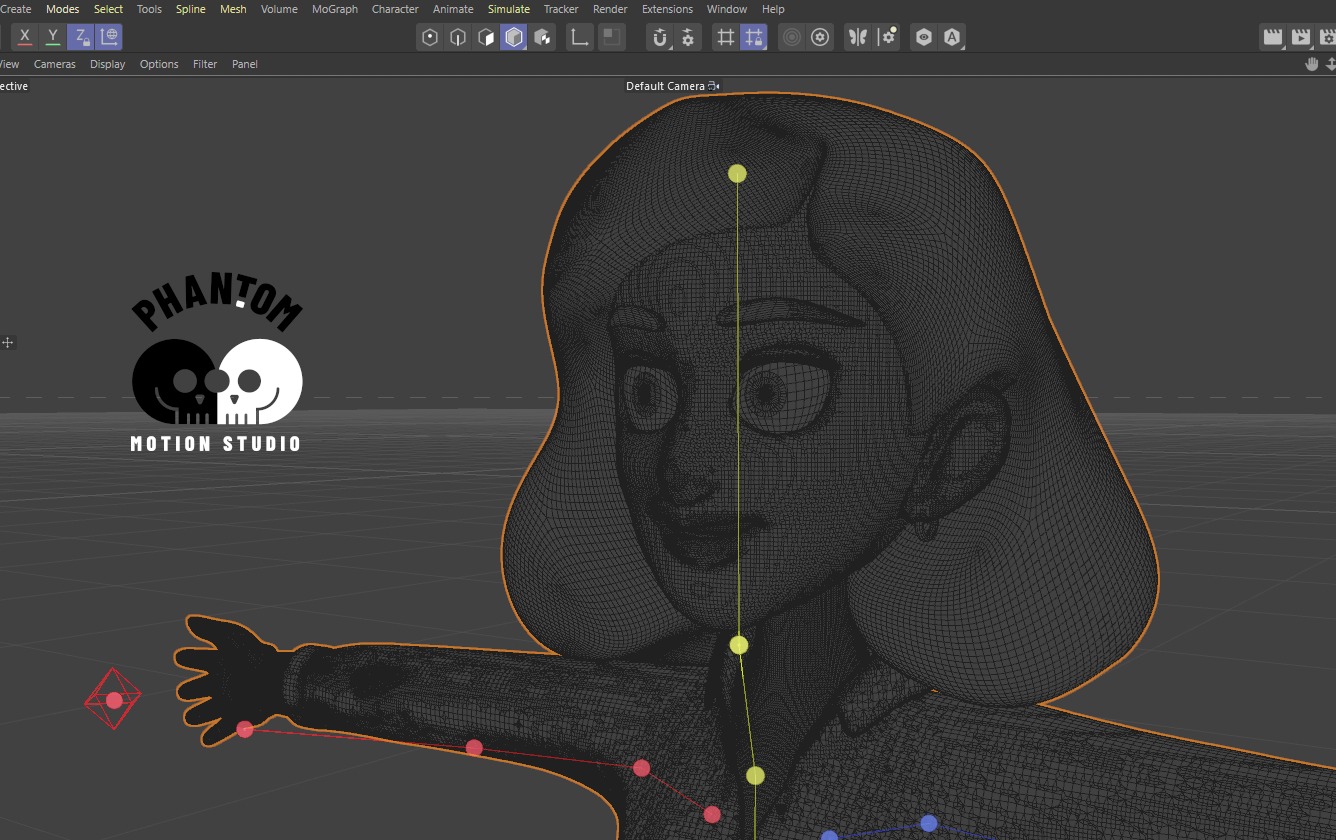Select yellow neck joint below the chin

point(739,645)
